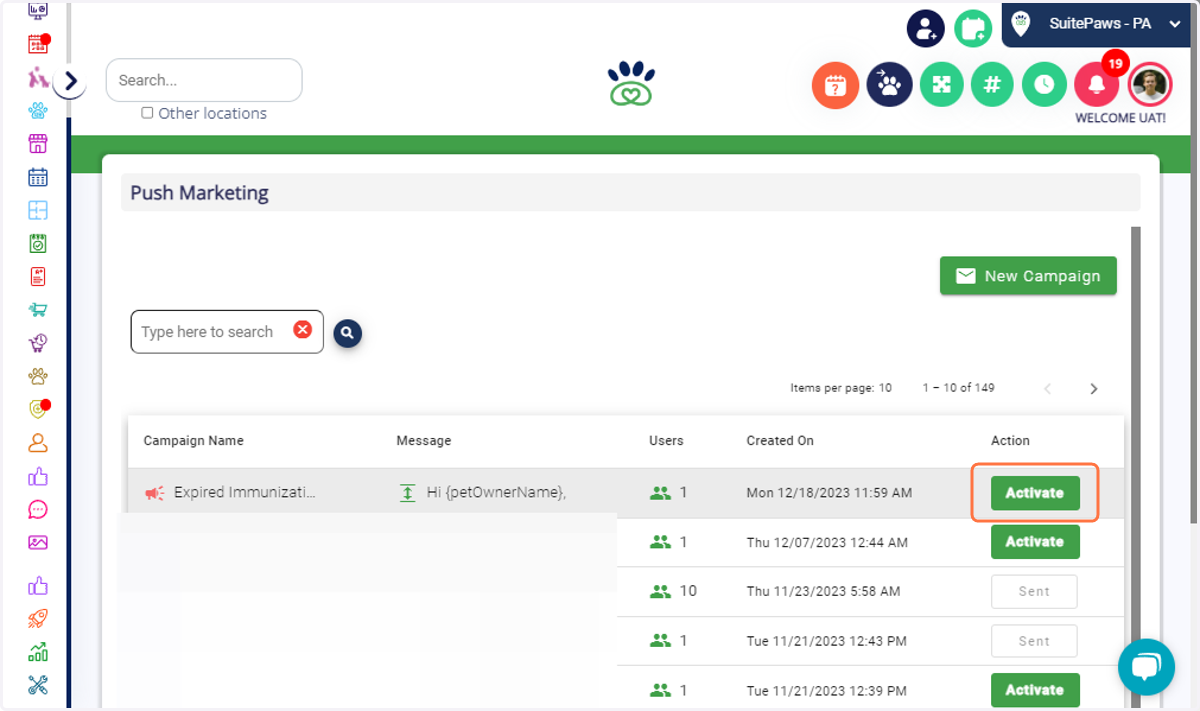1200x711 pixels.
Task: Open the light blue grid layout sidebar icon
Action: 38,210
